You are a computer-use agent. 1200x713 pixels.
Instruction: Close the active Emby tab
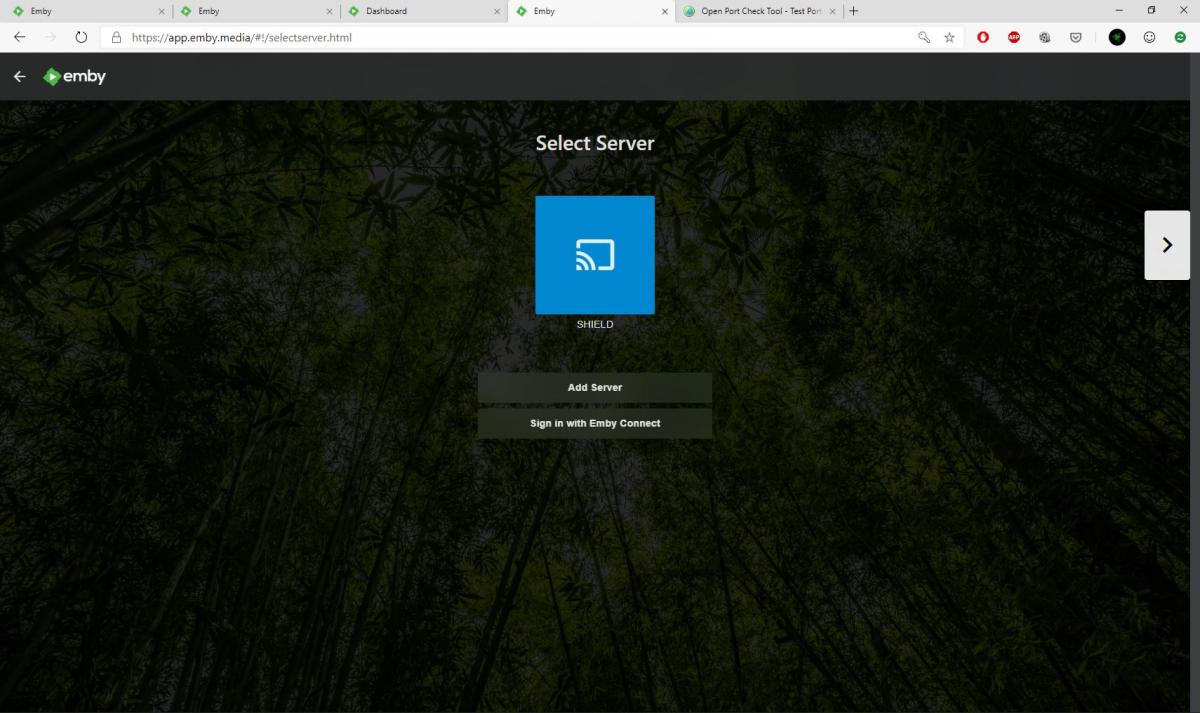664,12
